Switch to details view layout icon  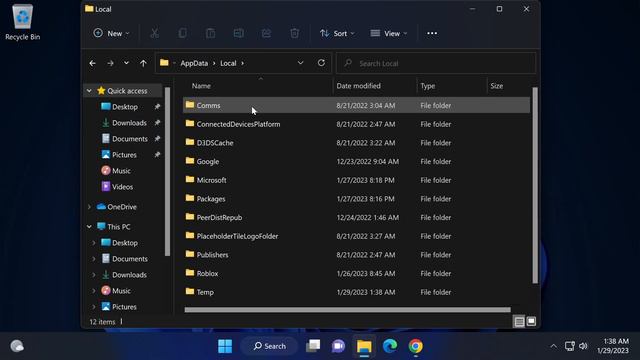click(x=519, y=322)
